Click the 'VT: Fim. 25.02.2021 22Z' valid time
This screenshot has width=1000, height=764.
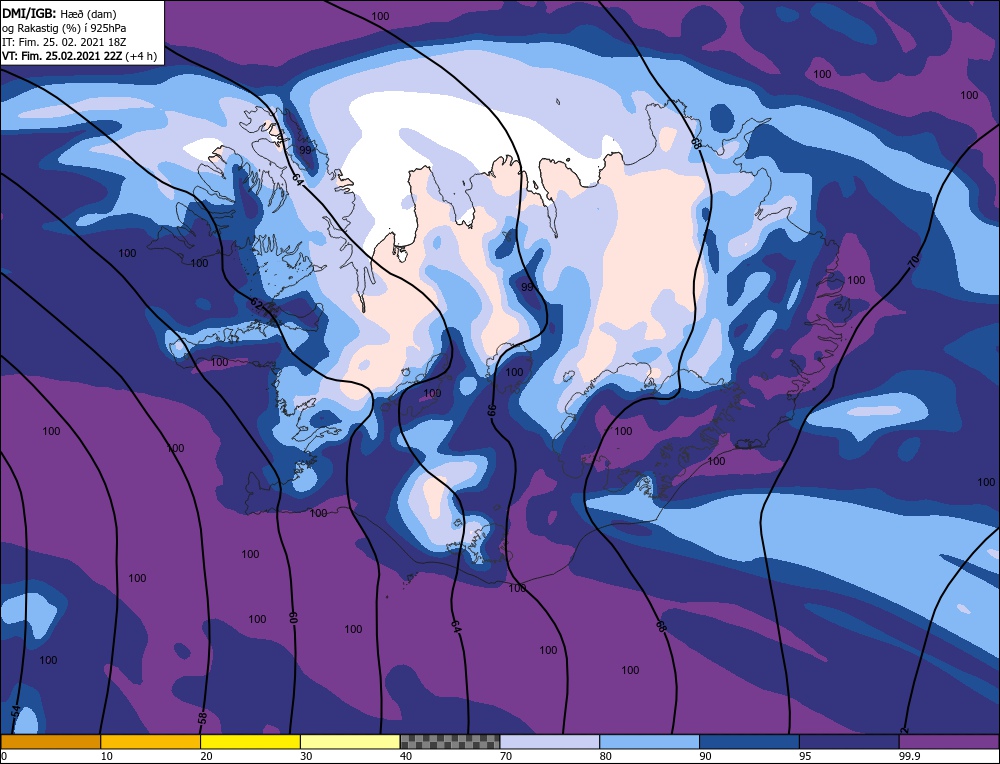62,55
